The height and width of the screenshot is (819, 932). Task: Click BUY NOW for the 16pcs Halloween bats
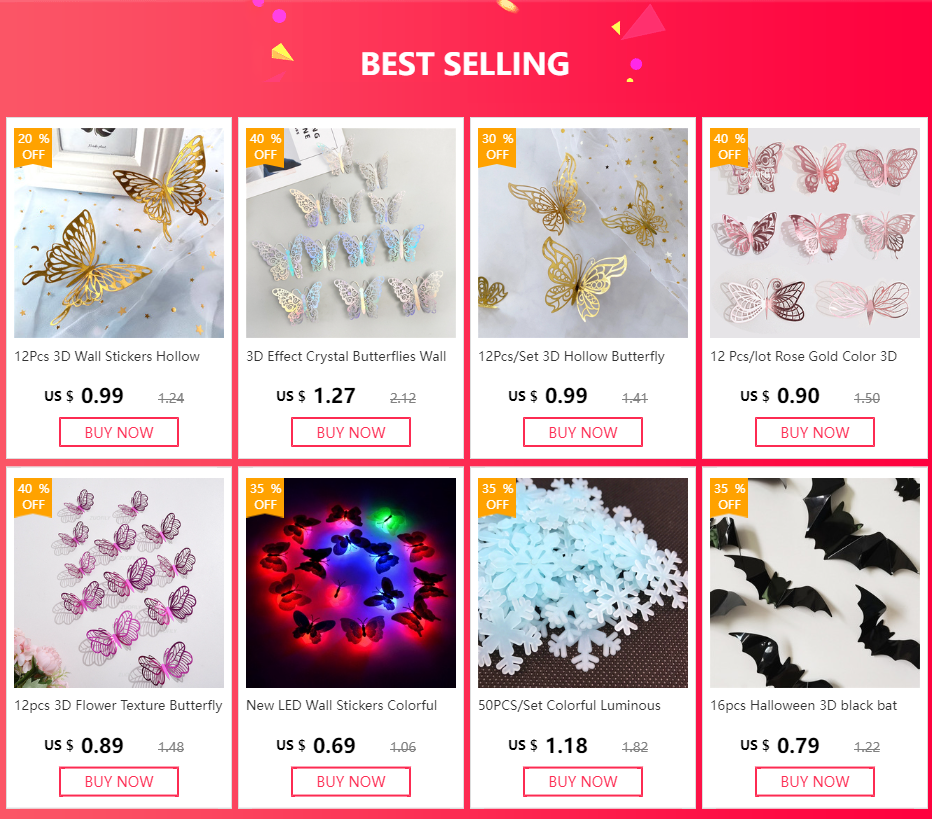click(815, 782)
